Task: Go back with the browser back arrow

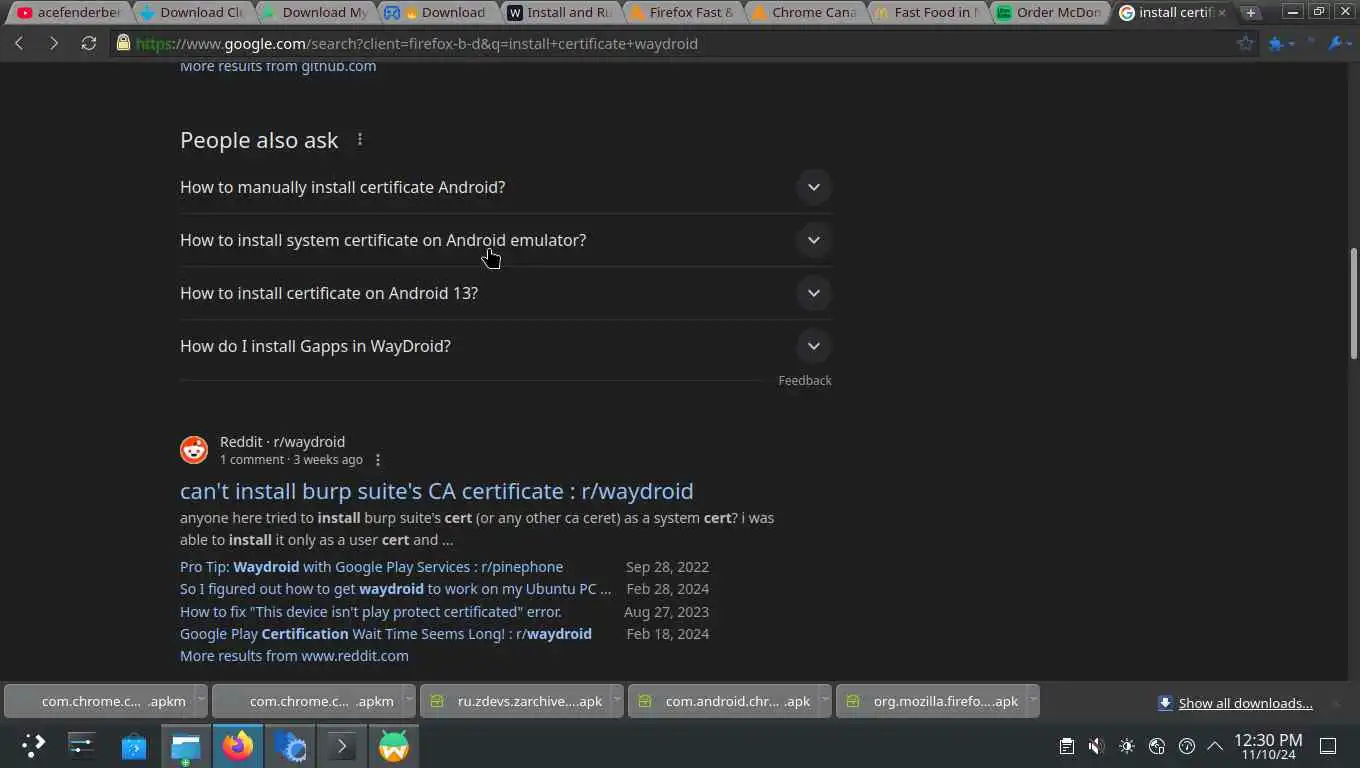Action: (x=19, y=43)
